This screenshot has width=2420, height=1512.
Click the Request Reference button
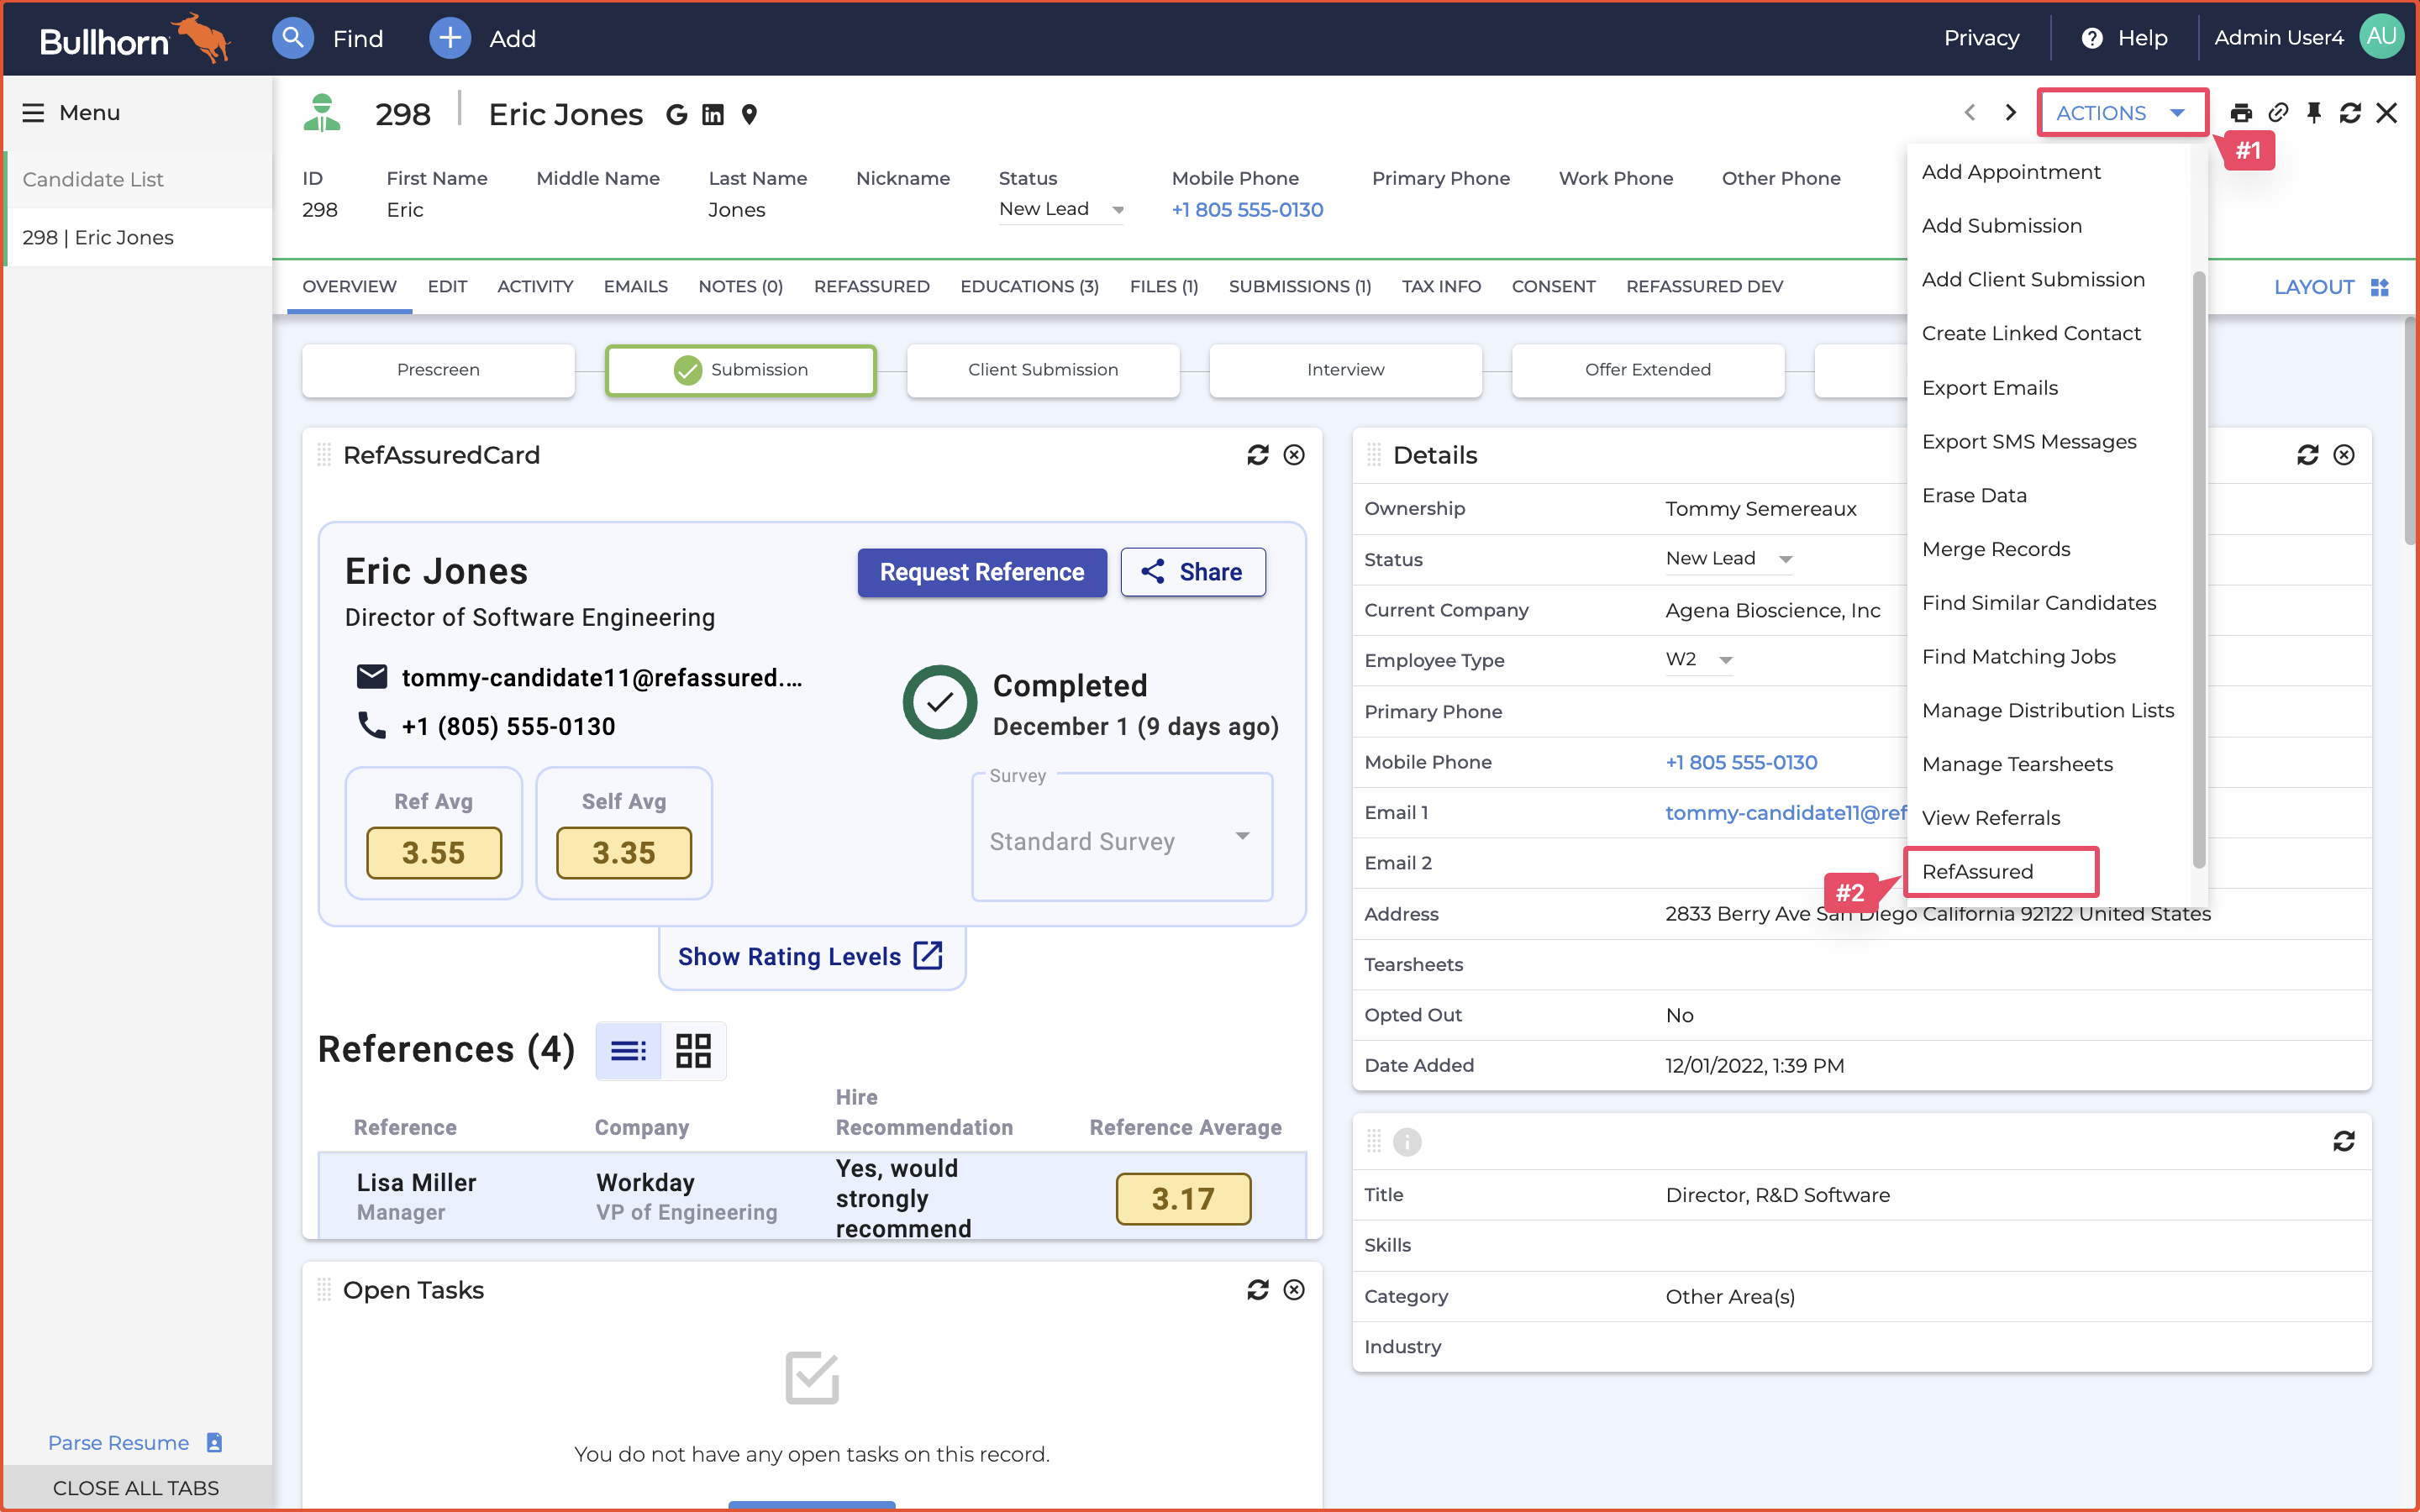pyautogui.click(x=981, y=572)
